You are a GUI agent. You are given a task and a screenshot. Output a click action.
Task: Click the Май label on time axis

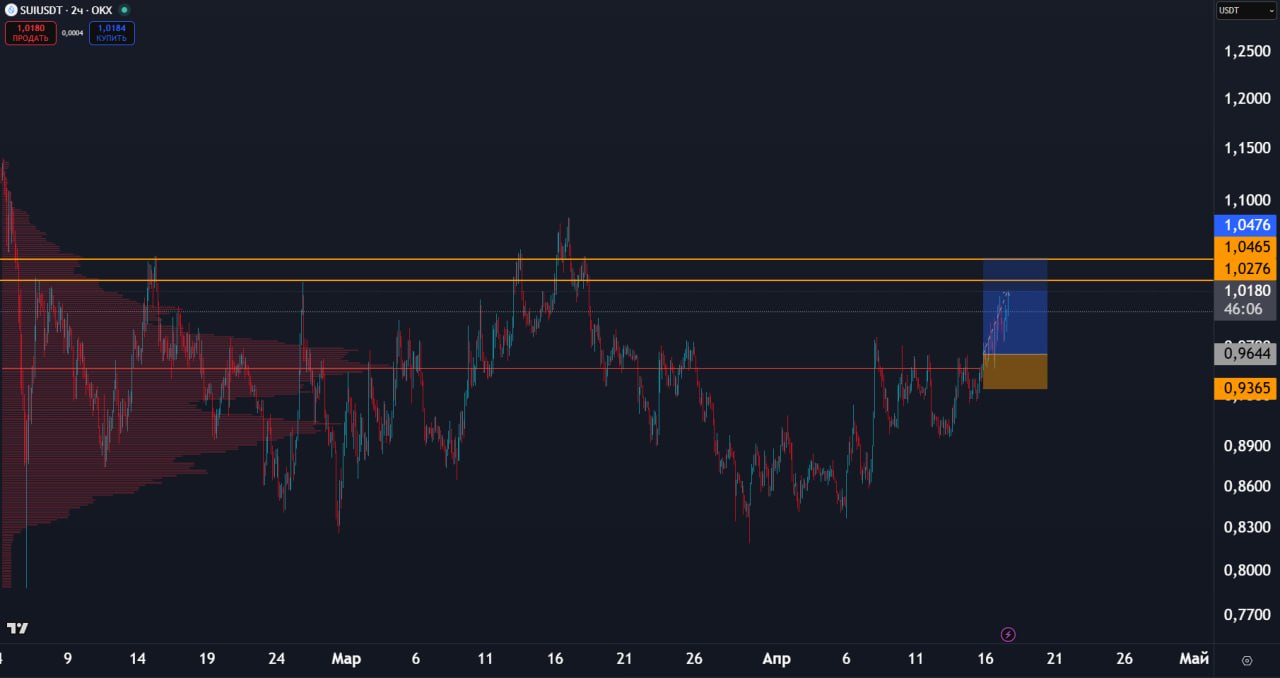(x=1193, y=659)
